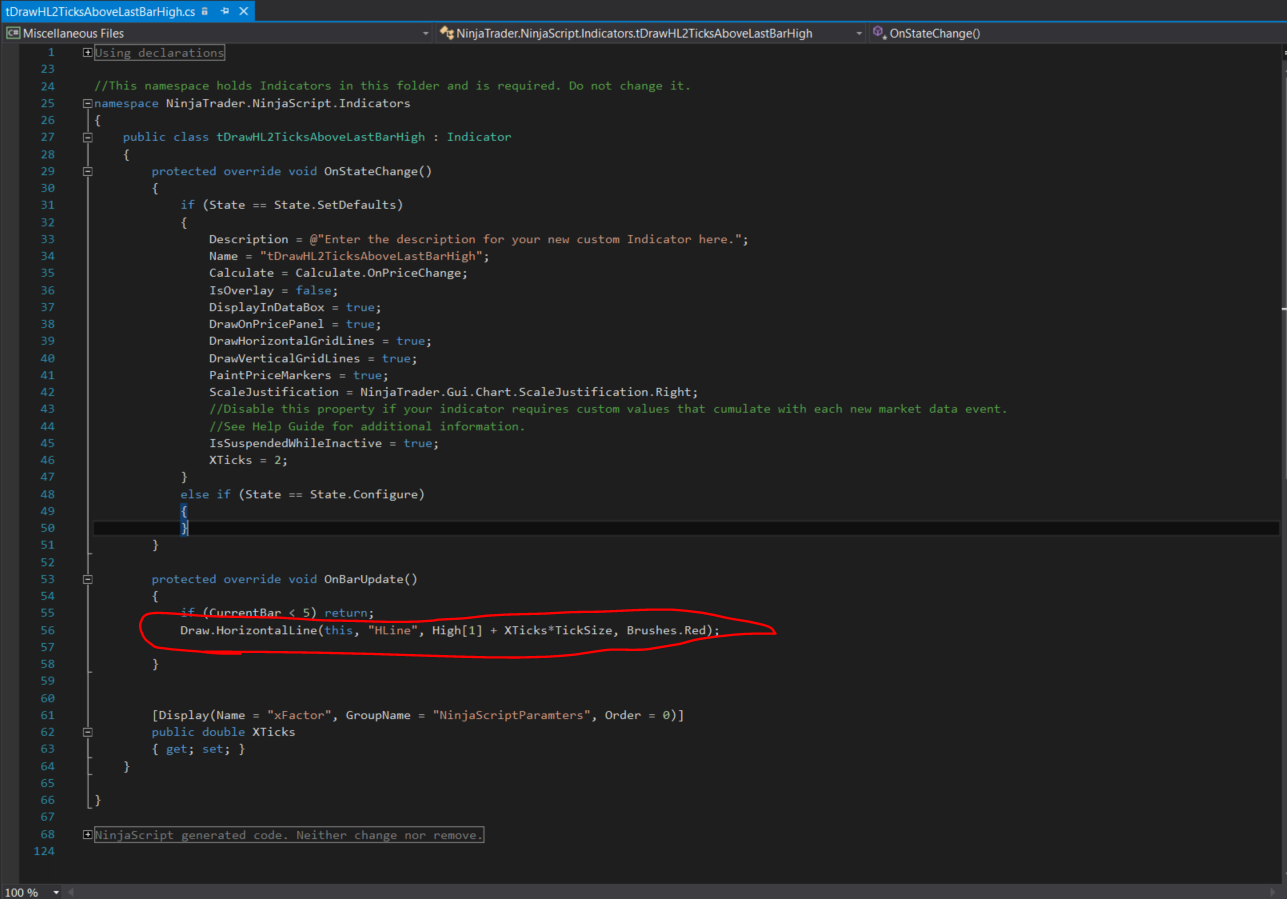Click the '[Display(Name = "xFactor"' attribute line
Viewport: 1287px width, 899px height.
click(x=418, y=715)
